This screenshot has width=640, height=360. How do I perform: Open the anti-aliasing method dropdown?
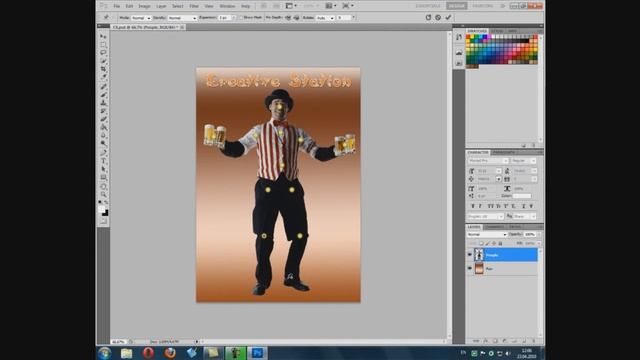(x=524, y=216)
